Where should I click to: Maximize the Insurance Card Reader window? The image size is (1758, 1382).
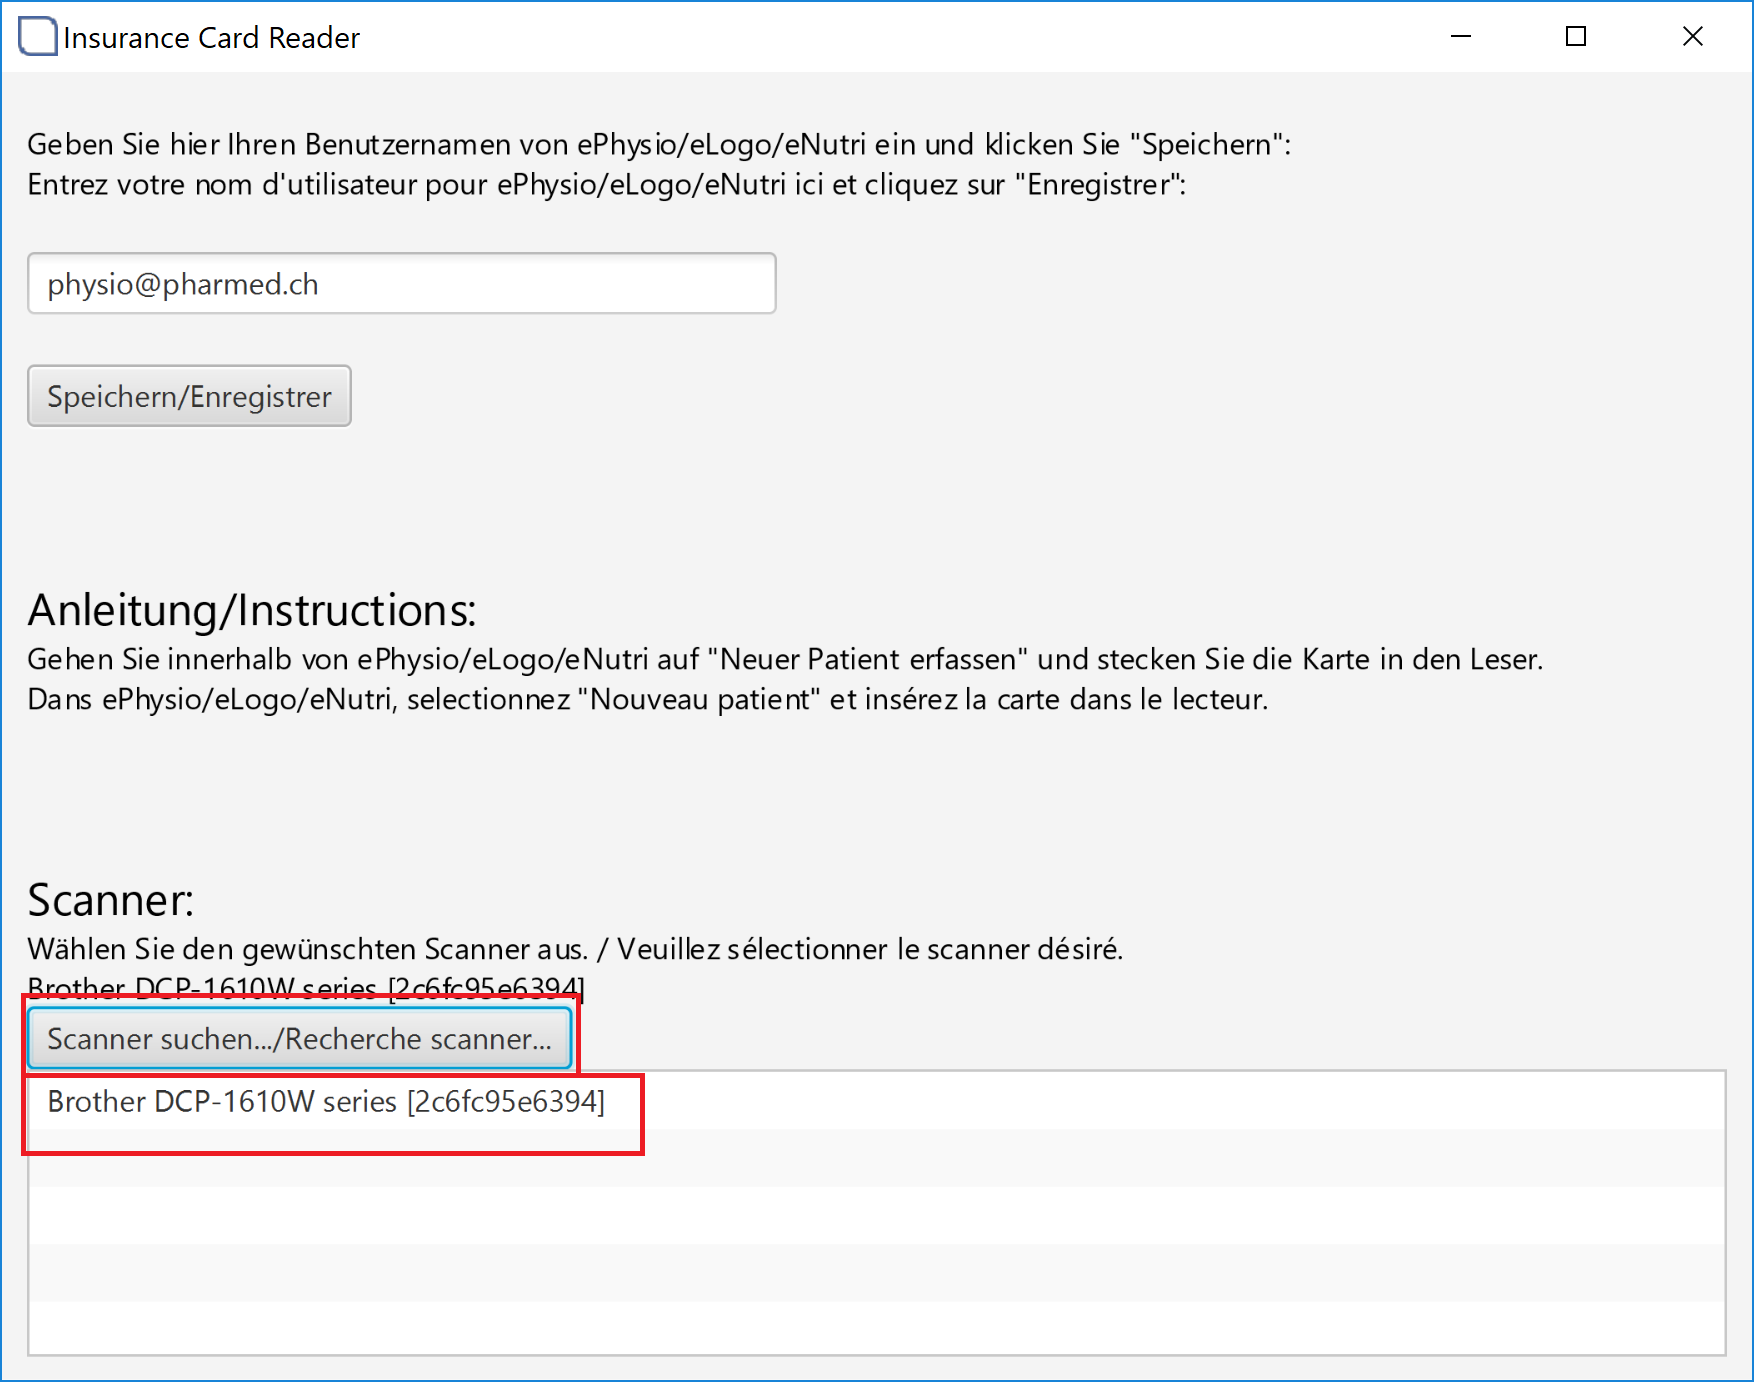(1576, 37)
